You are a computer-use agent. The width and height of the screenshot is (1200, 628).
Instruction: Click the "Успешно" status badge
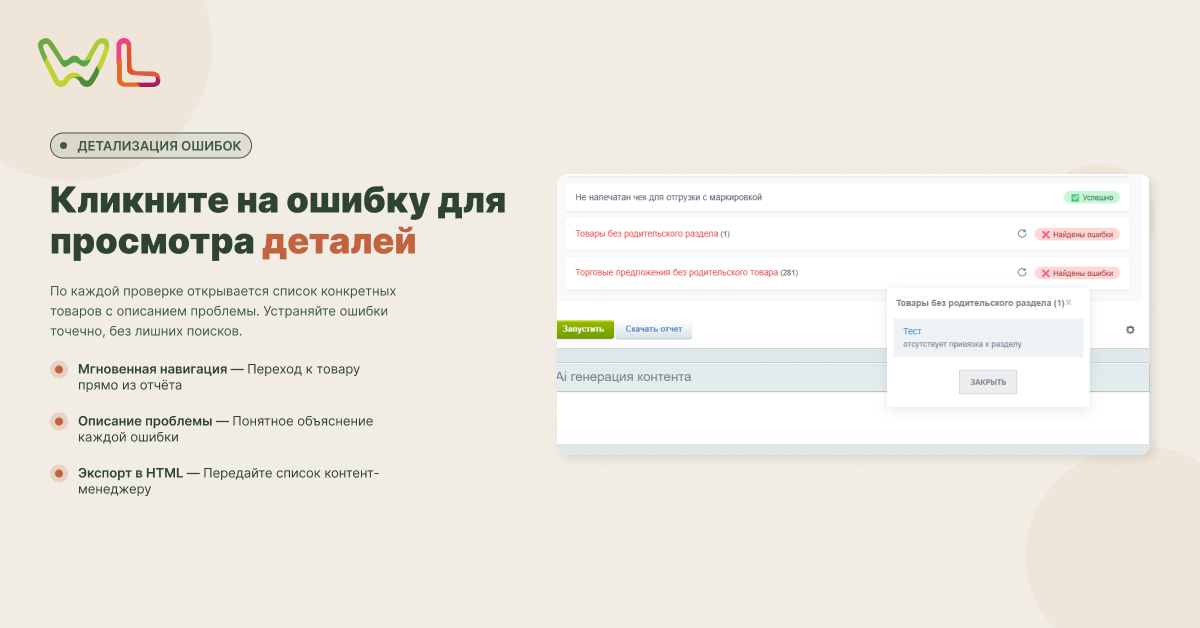click(x=1091, y=198)
